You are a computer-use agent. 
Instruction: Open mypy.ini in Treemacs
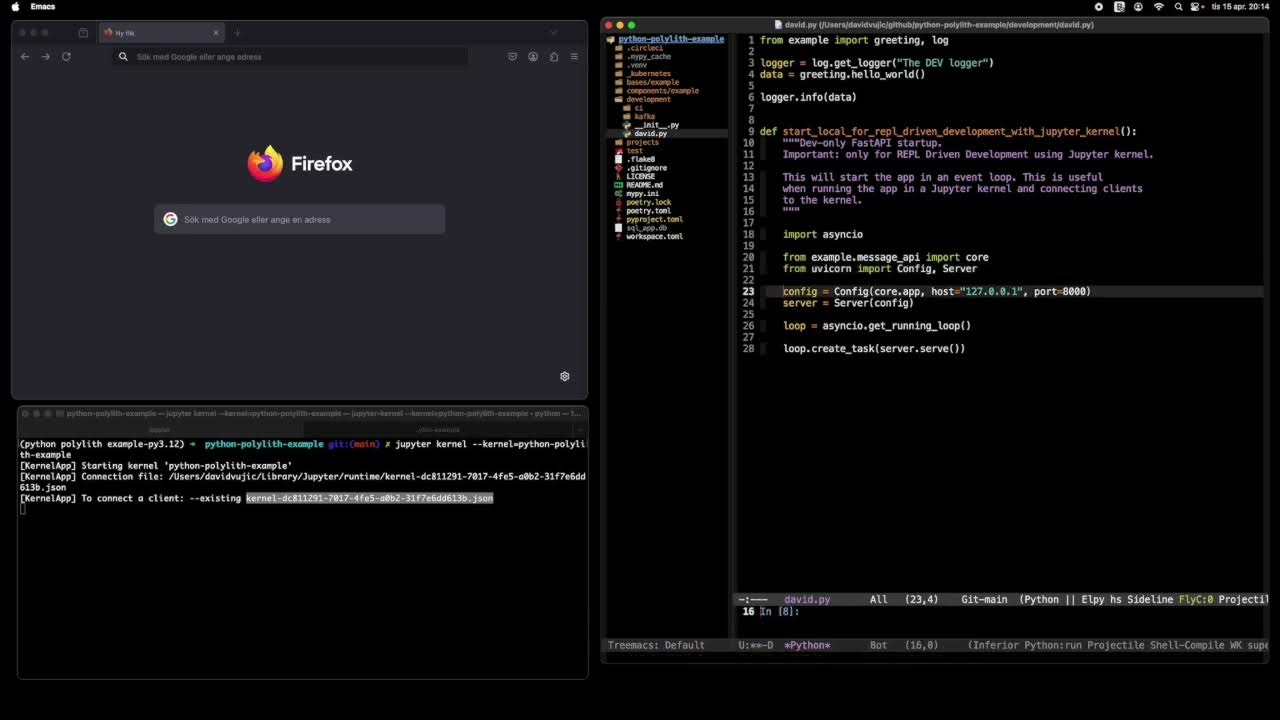tap(643, 193)
